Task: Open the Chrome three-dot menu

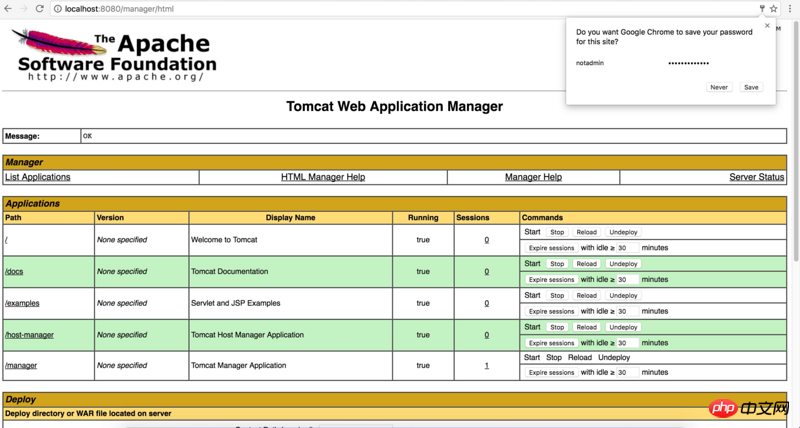Action: click(790, 9)
